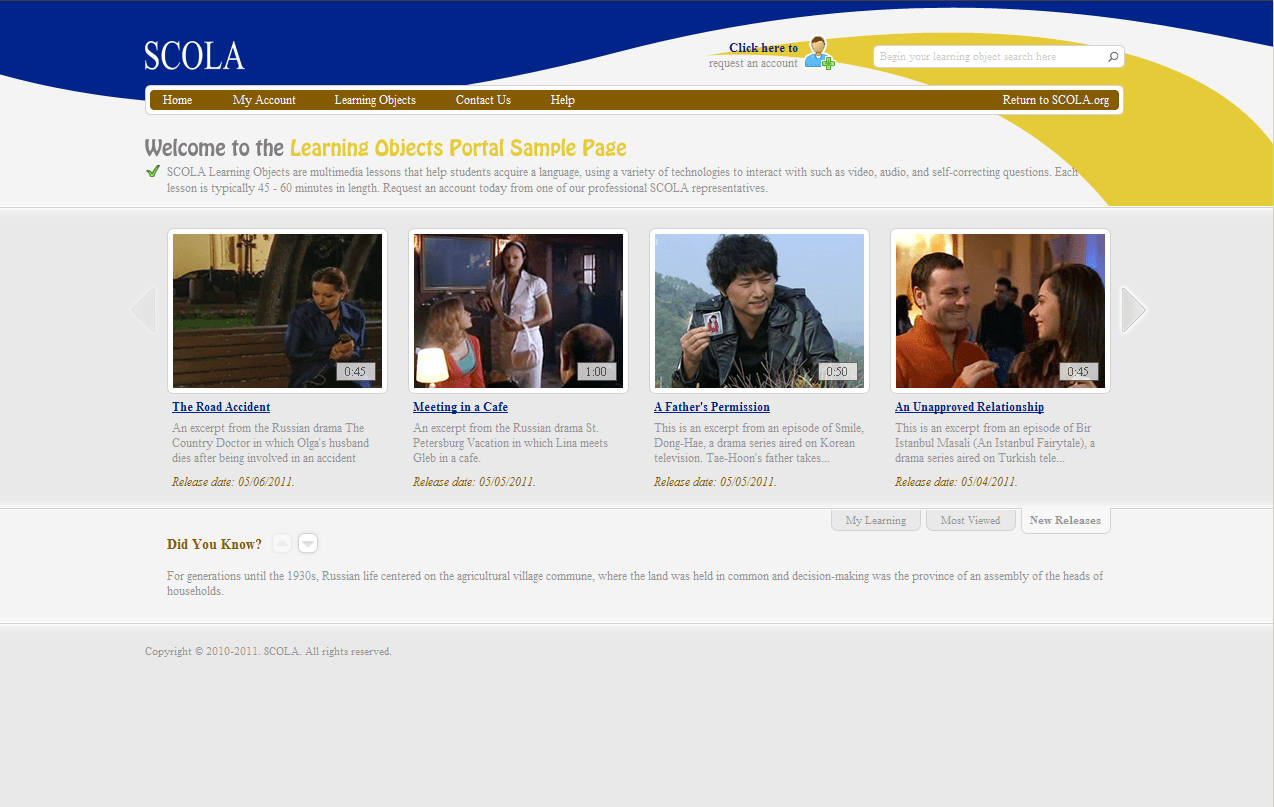This screenshot has height=807, width=1274.
Task: Click the Russian village commune fact text
Action: [x=635, y=583]
